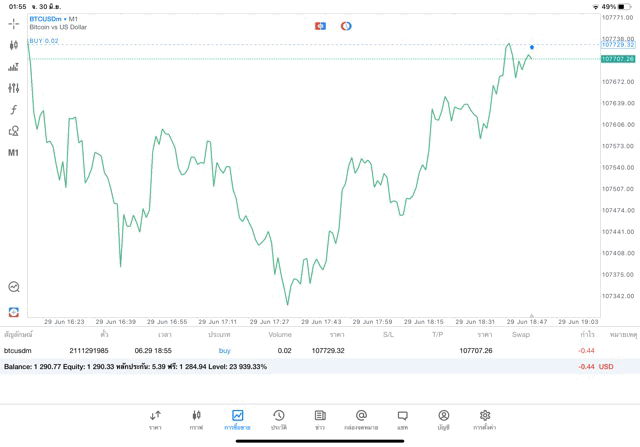The height and width of the screenshot is (447, 640).
Task: Tap the blue square button at top of chart
Action: [320, 25]
